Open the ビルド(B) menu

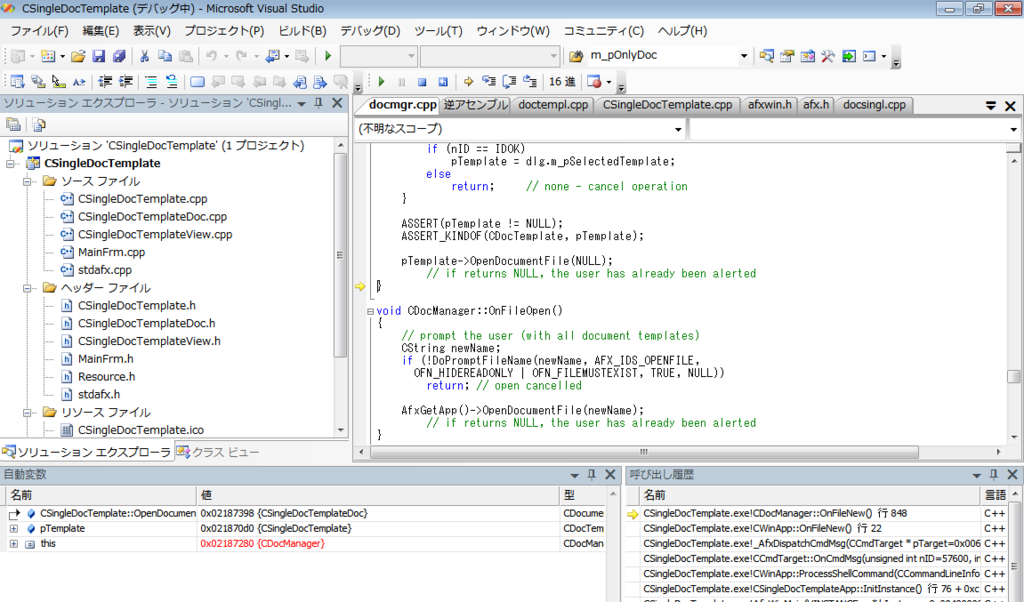302,31
